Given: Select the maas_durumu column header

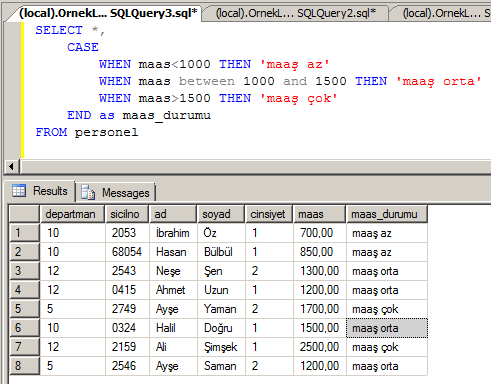Looking at the screenshot, I should (387, 214).
